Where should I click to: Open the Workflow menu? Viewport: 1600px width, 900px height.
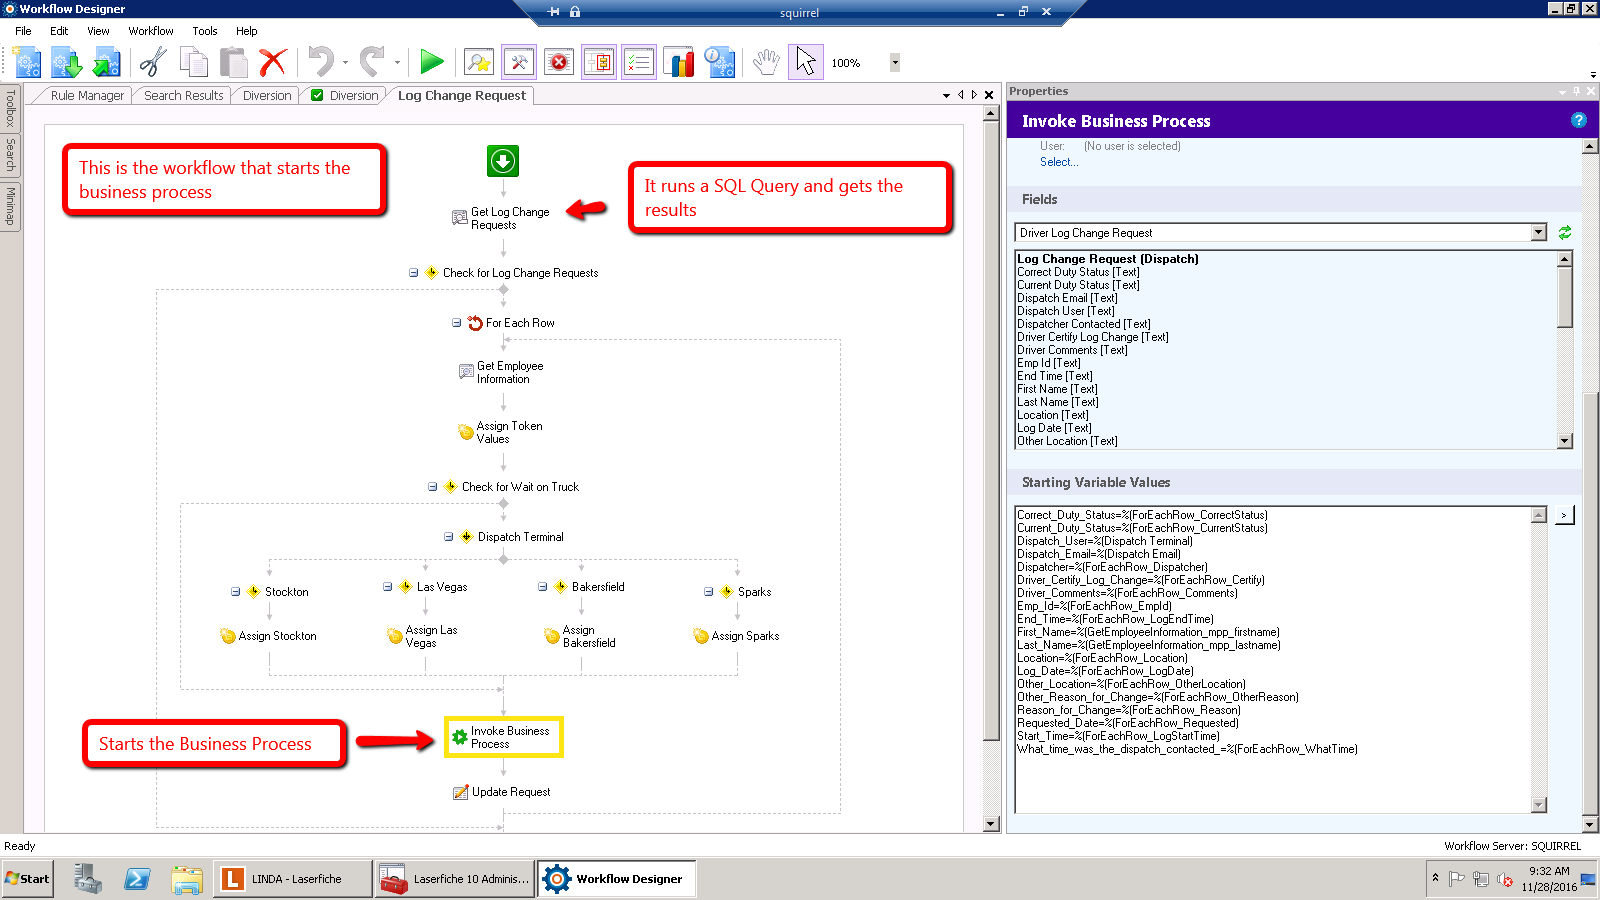[150, 31]
